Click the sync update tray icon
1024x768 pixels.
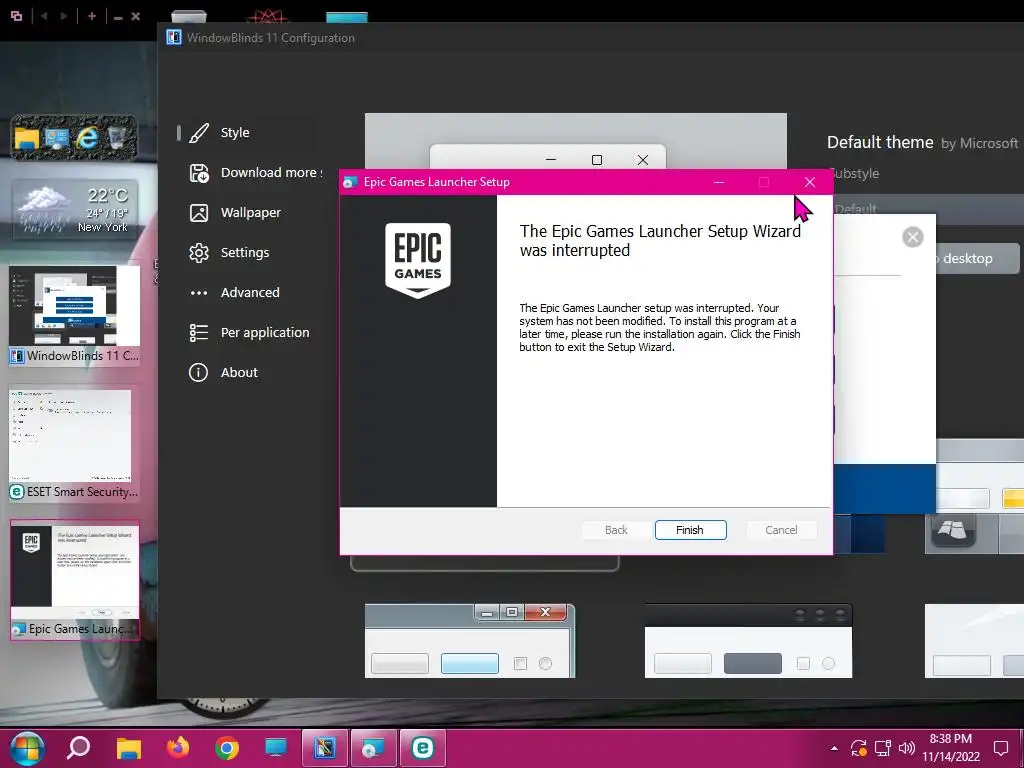[x=858, y=748]
